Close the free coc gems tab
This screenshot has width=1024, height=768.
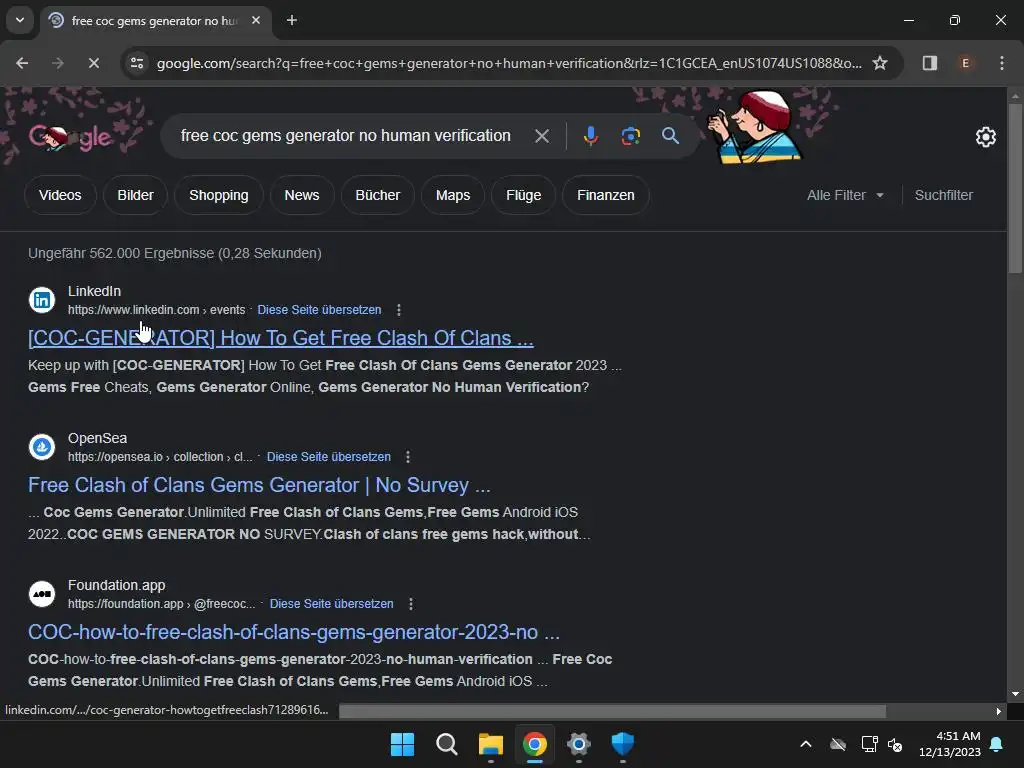point(256,20)
